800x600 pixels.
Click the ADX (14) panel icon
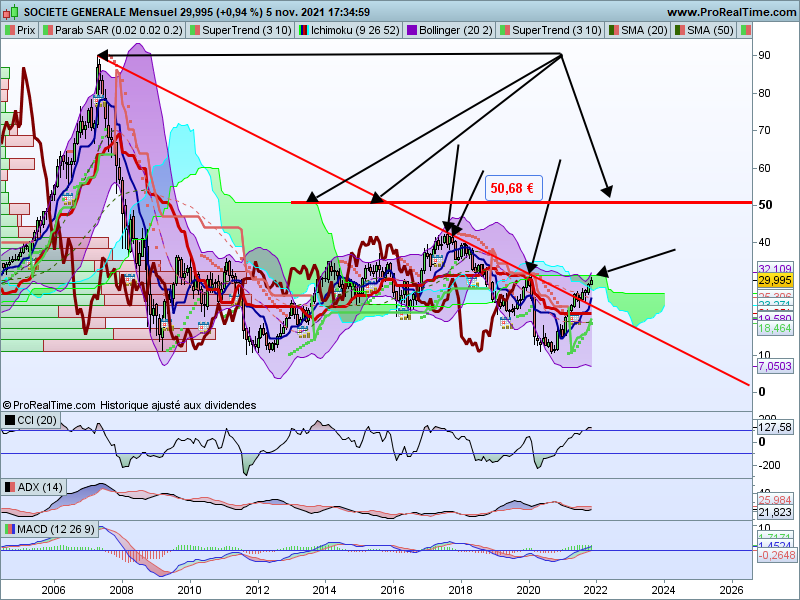click(10, 487)
